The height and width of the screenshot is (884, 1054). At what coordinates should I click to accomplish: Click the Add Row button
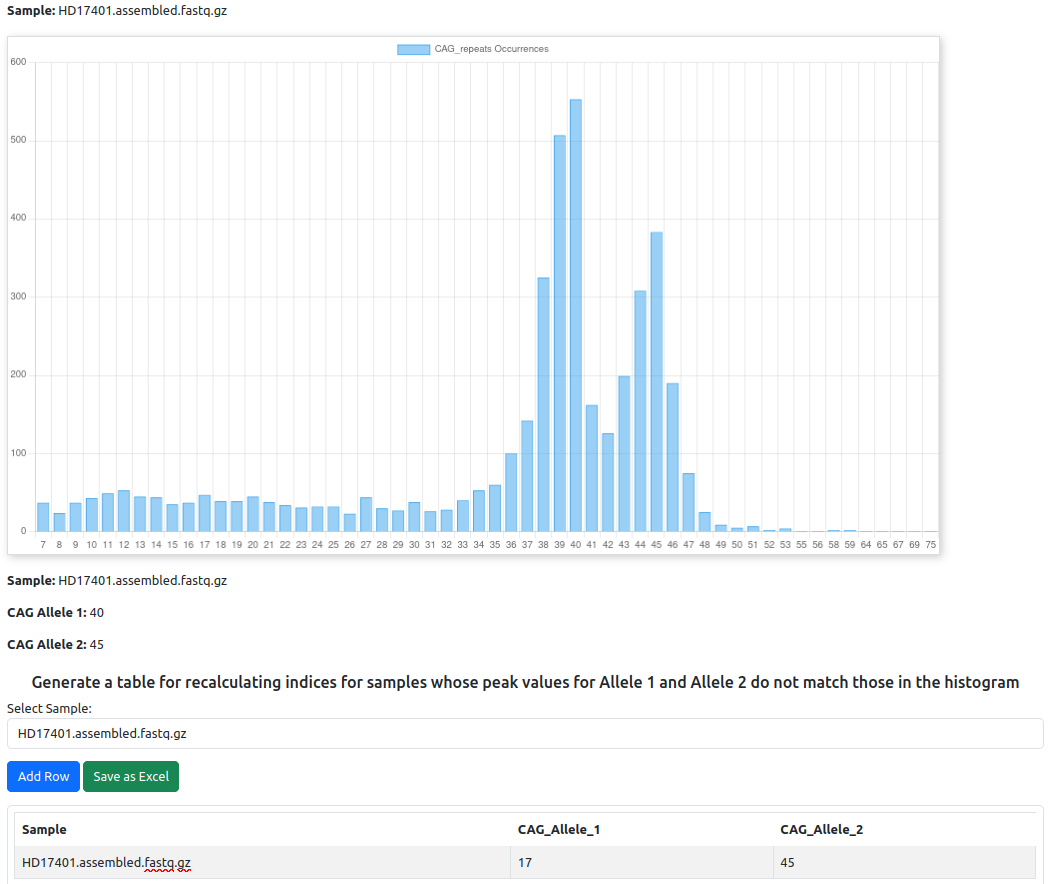(x=44, y=777)
